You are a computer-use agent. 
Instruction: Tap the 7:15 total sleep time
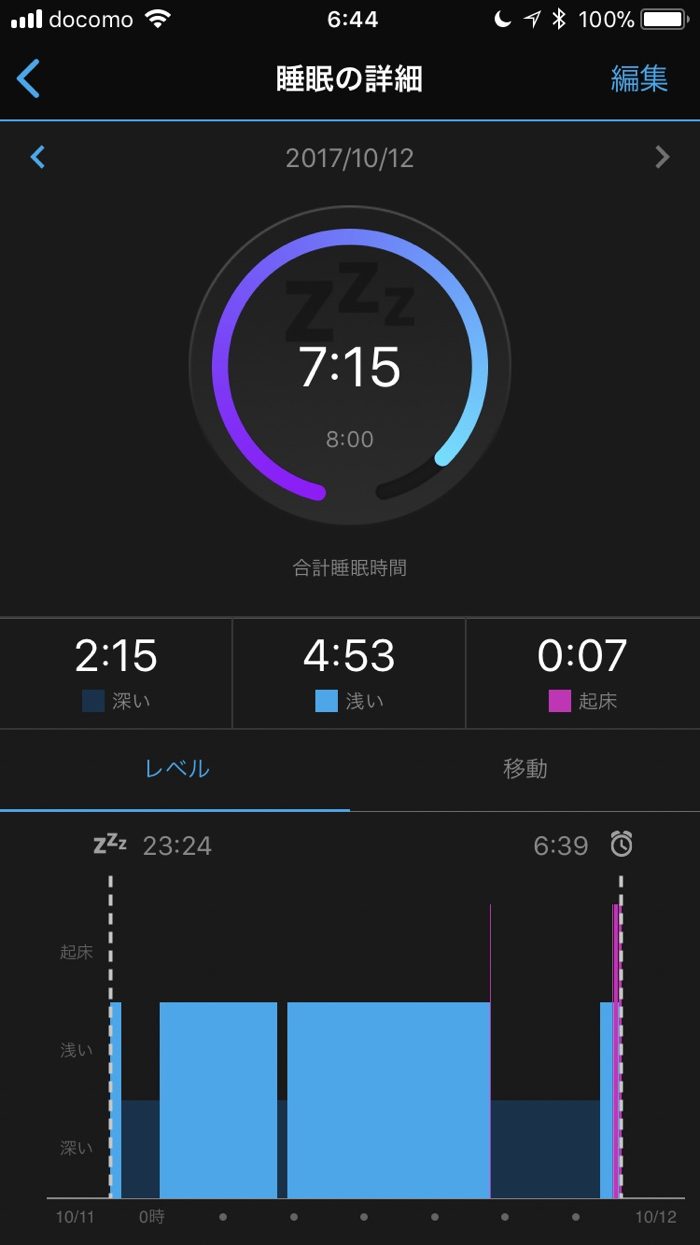coord(349,368)
